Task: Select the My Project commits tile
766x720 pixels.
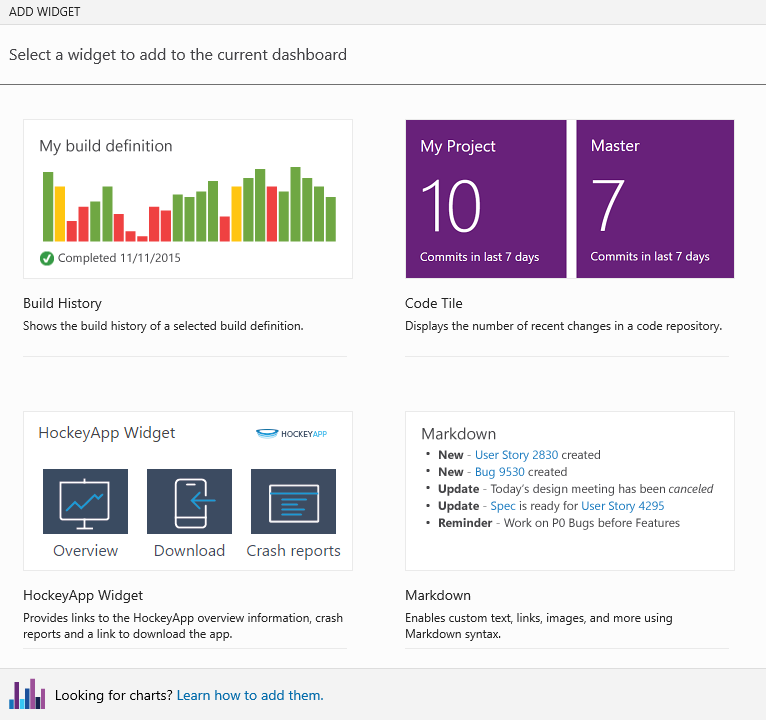Action: coord(486,199)
